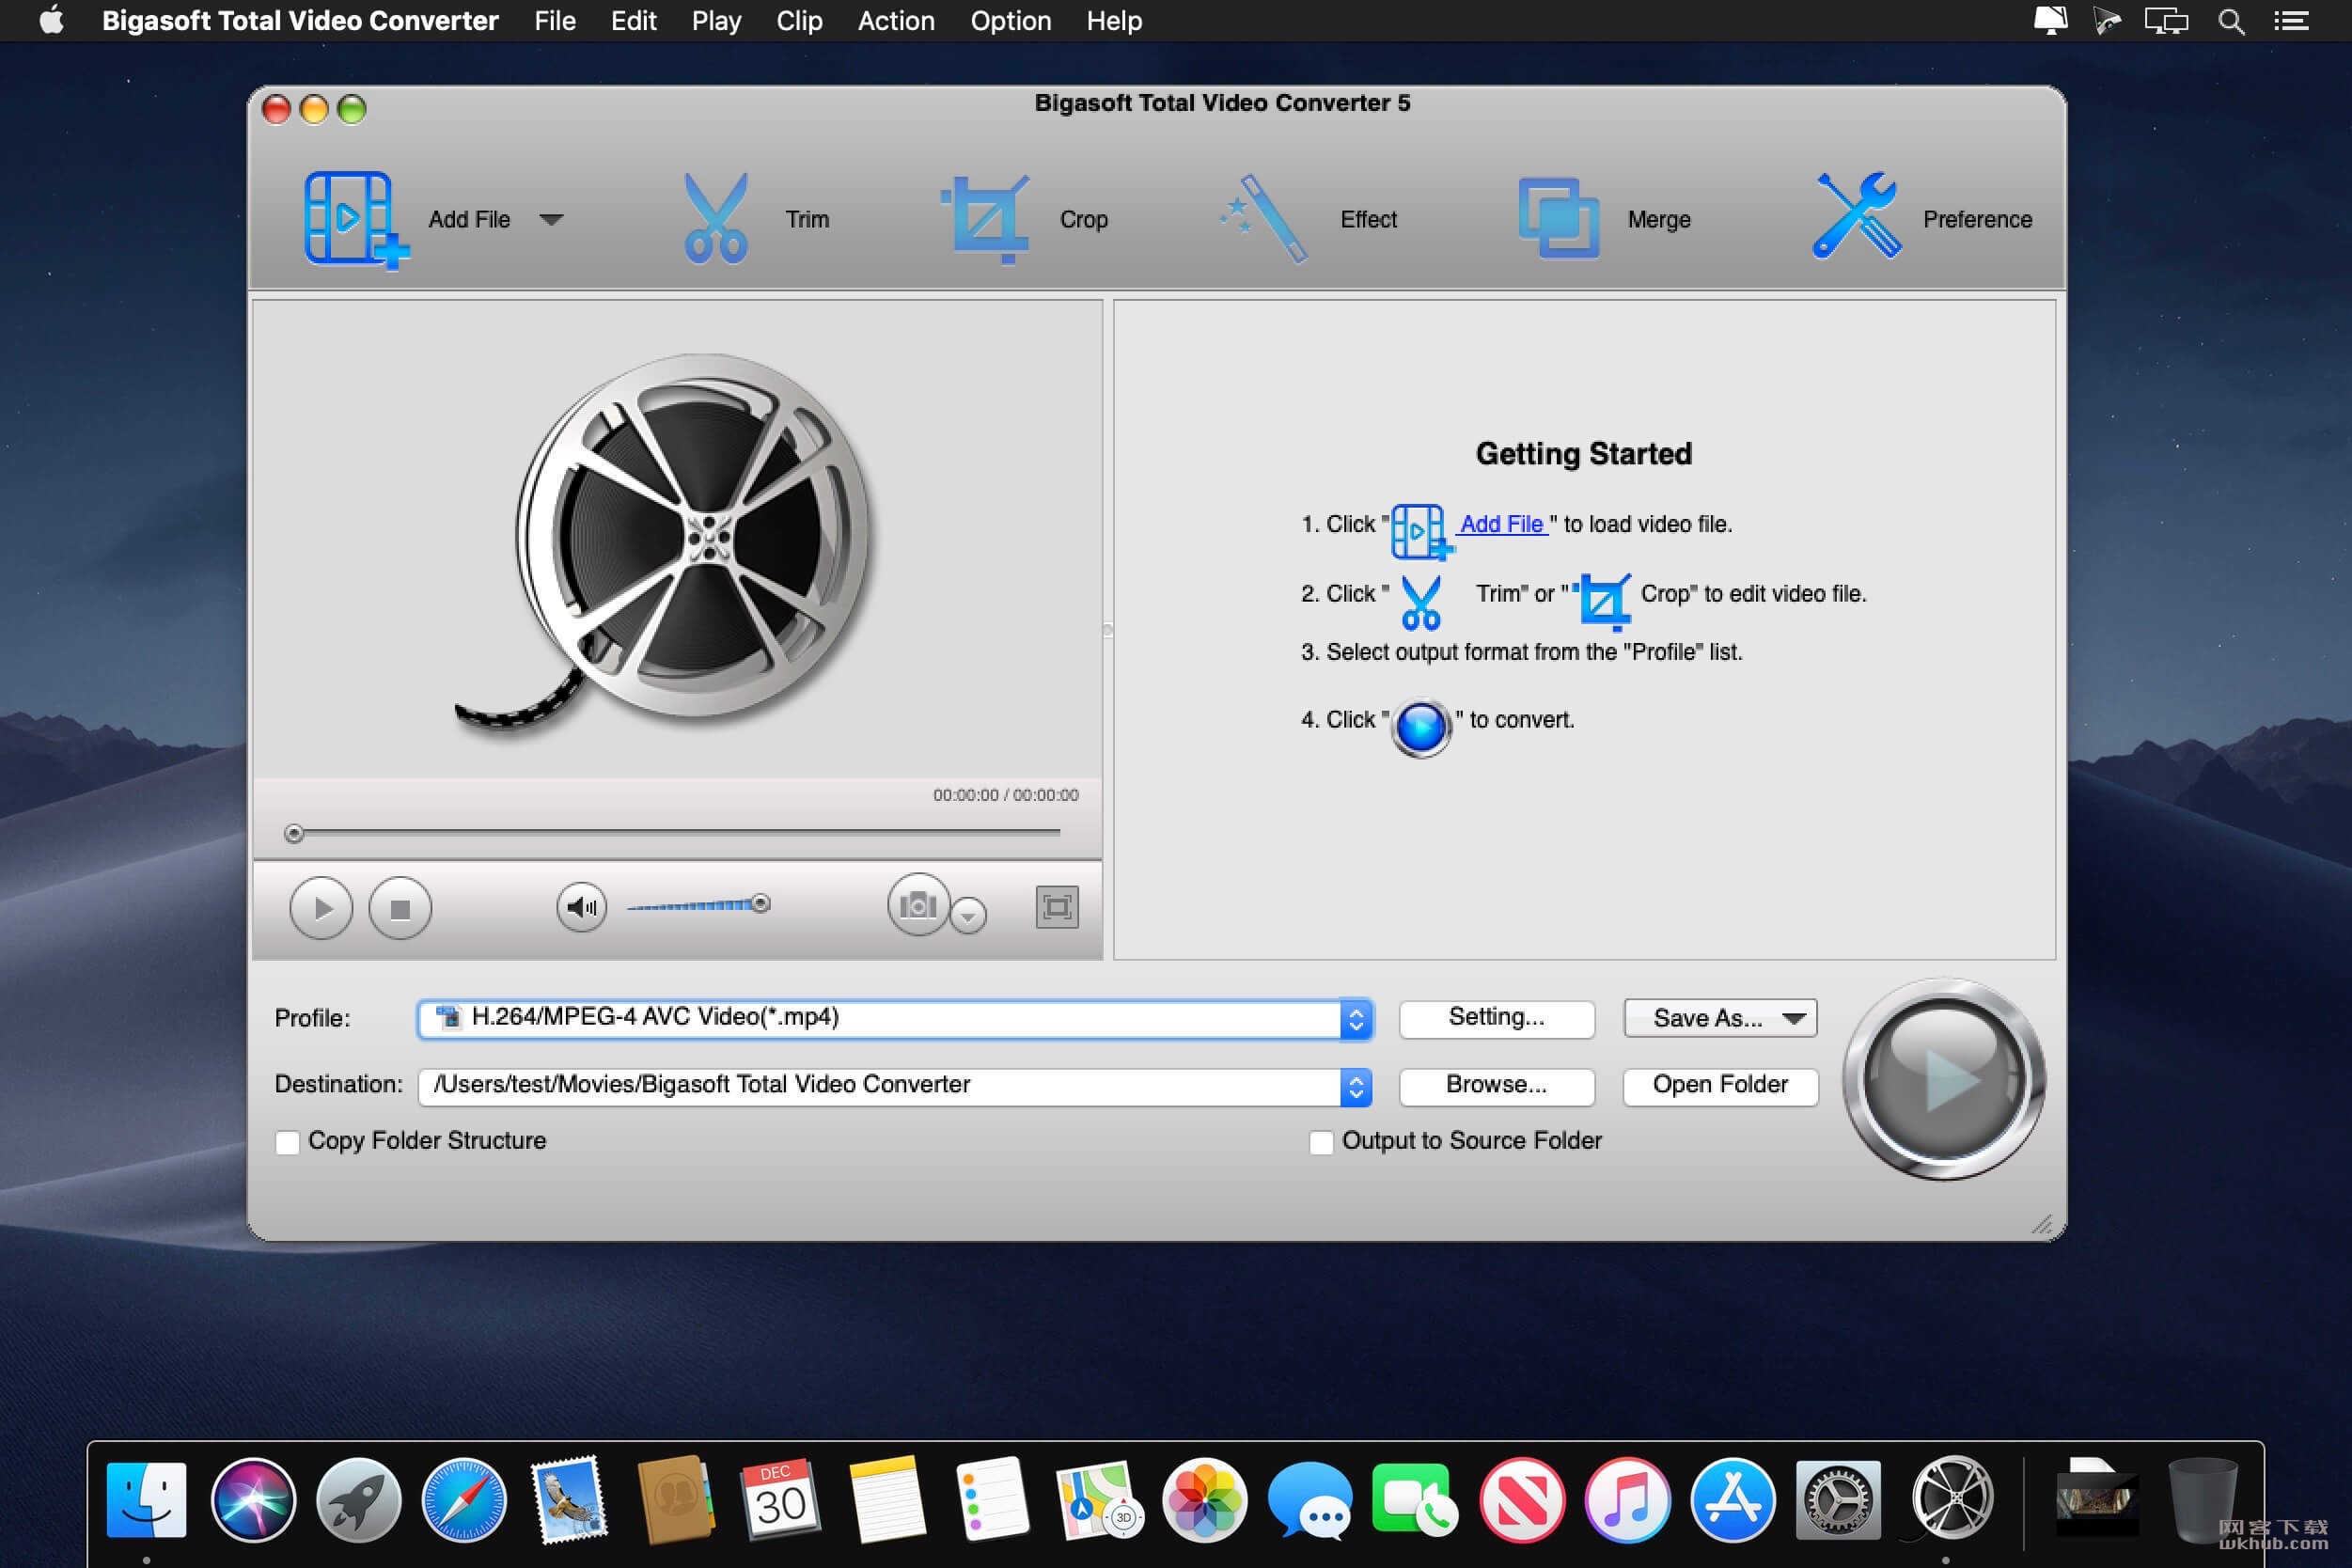Viewport: 2352px width, 1568px height.
Task: Open the File menu
Action: tap(555, 21)
